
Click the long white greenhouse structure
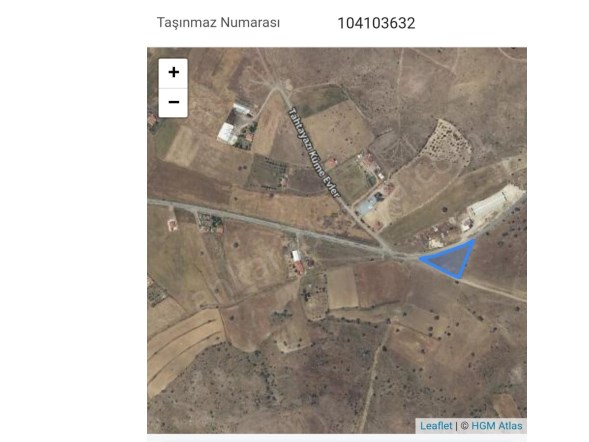tap(492, 203)
